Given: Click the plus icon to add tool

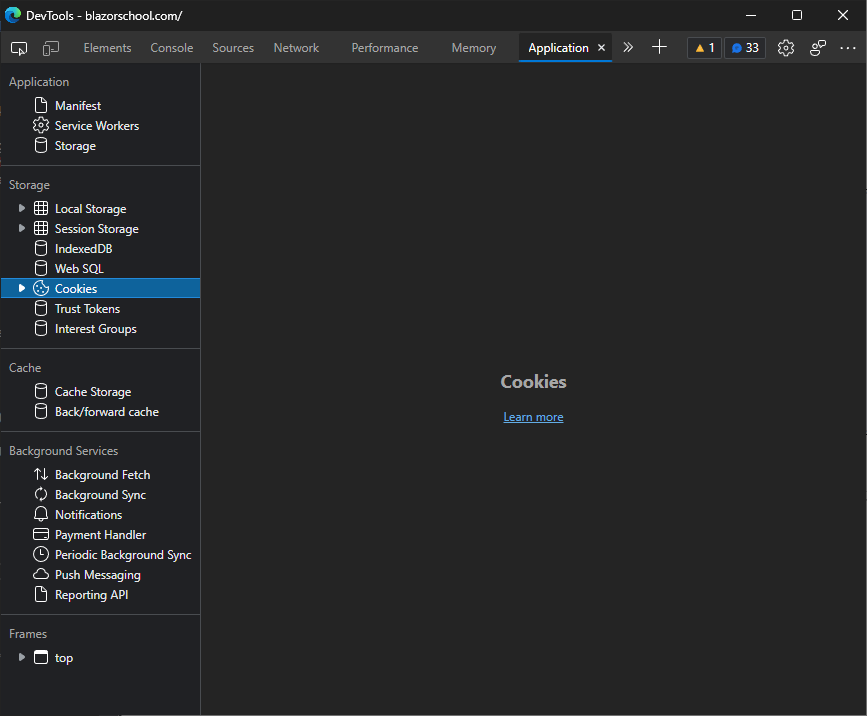Looking at the screenshot, I should [659, 47].
